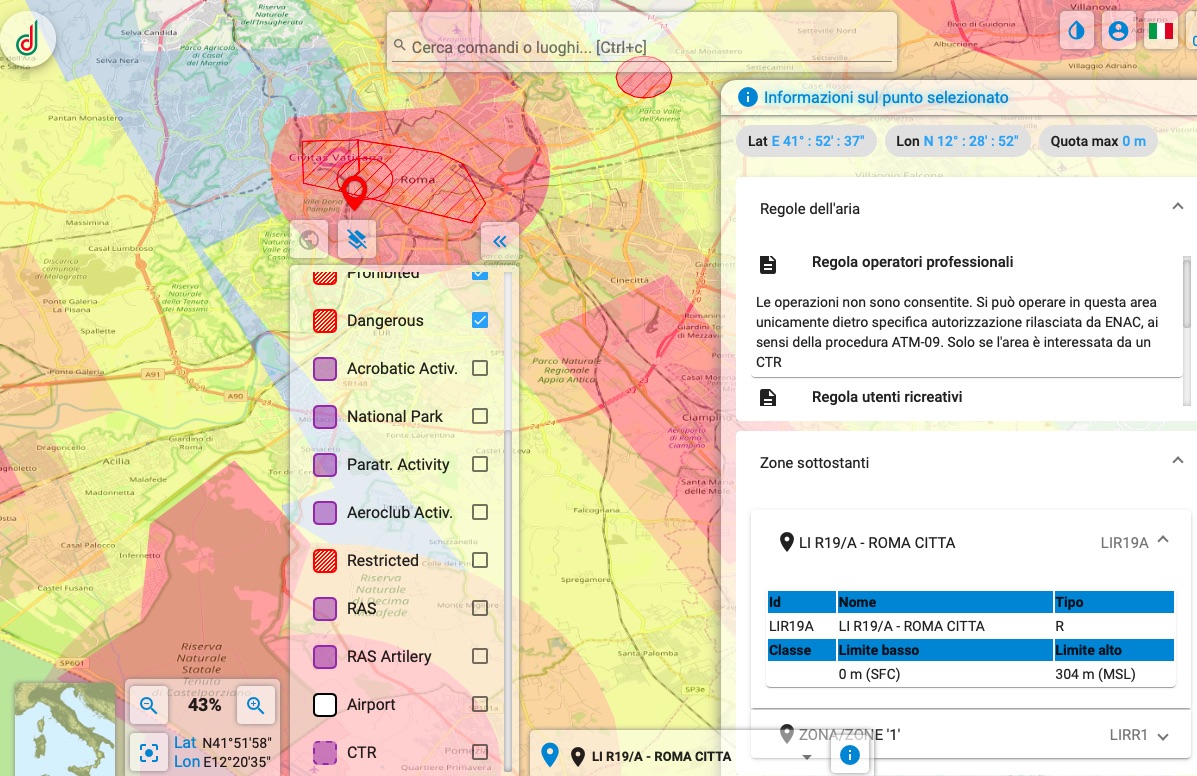Enable the Aeroclub Activ. layer checkbox
The image size is (1197, 776).
[x=479, y=512]
